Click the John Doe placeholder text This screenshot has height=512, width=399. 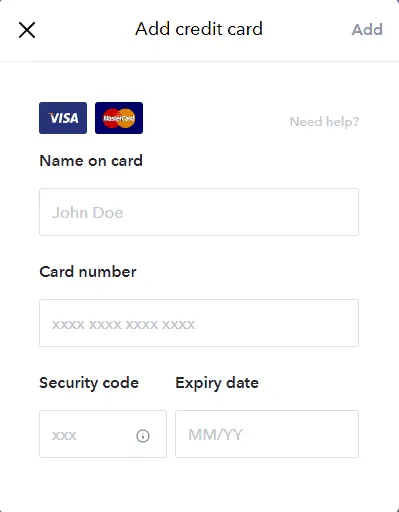(x=88, y=213)
